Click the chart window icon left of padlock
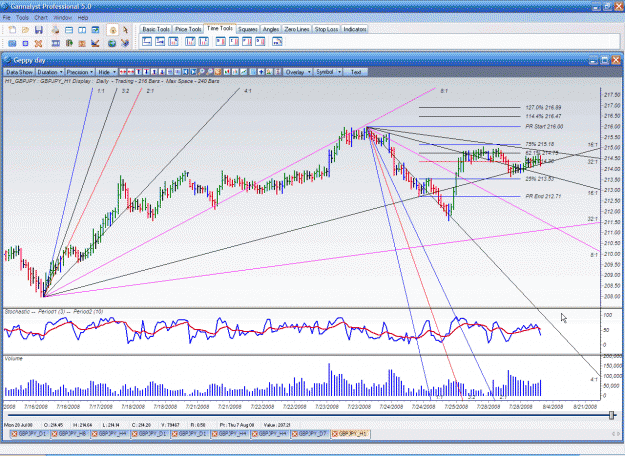The width and height of the screenshot is (625, 456). (x=95, y=30)
